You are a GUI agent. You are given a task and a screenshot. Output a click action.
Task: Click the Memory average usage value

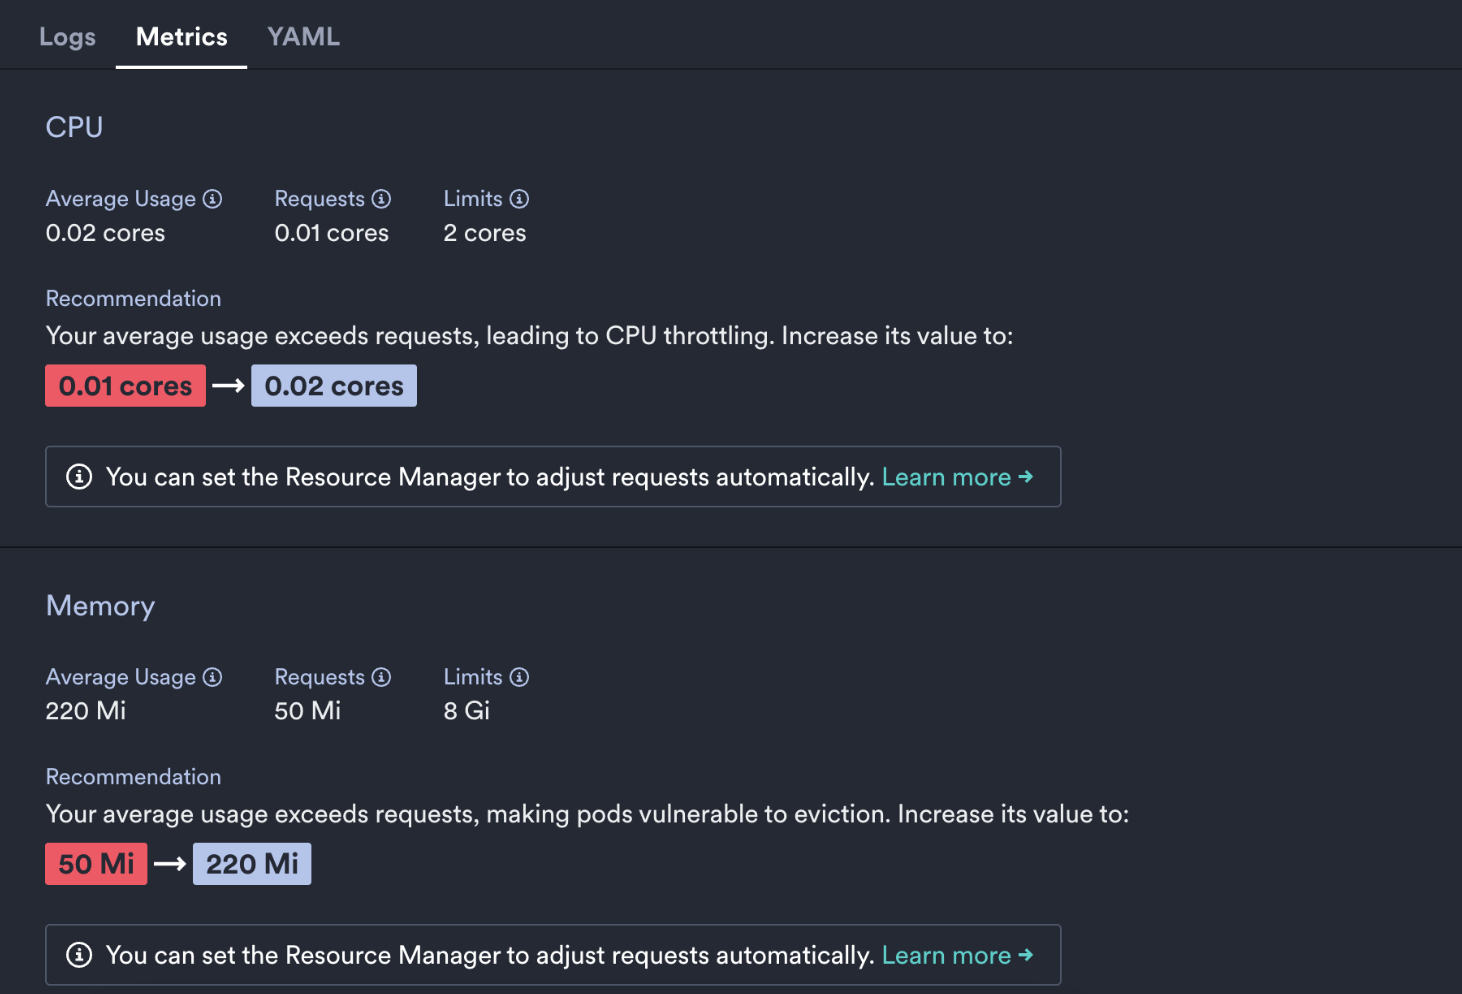pyautogui.click(x=85, y=710)
